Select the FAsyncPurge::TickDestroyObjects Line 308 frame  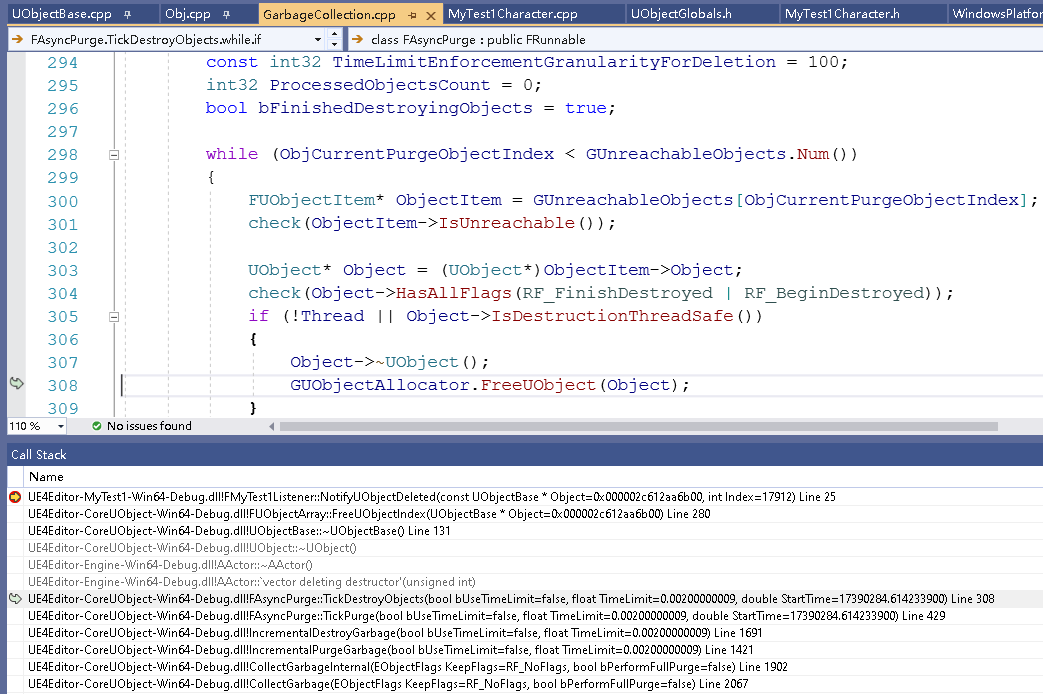point(512,599)
